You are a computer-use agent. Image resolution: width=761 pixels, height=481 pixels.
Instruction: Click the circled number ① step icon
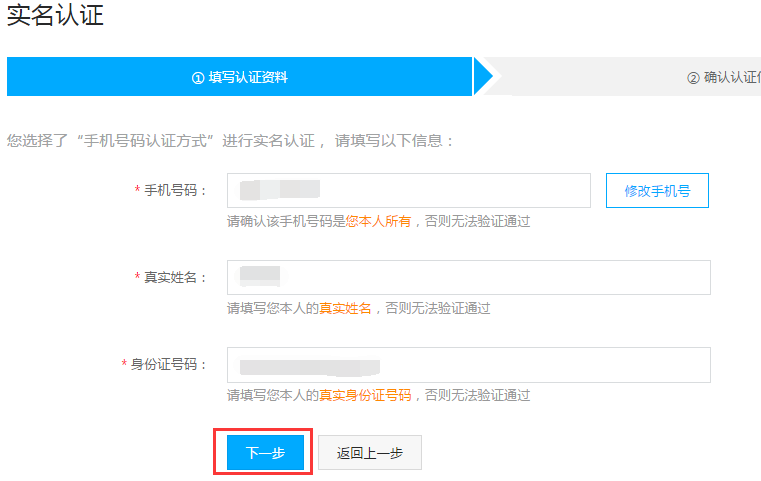(x=198, y=78)
